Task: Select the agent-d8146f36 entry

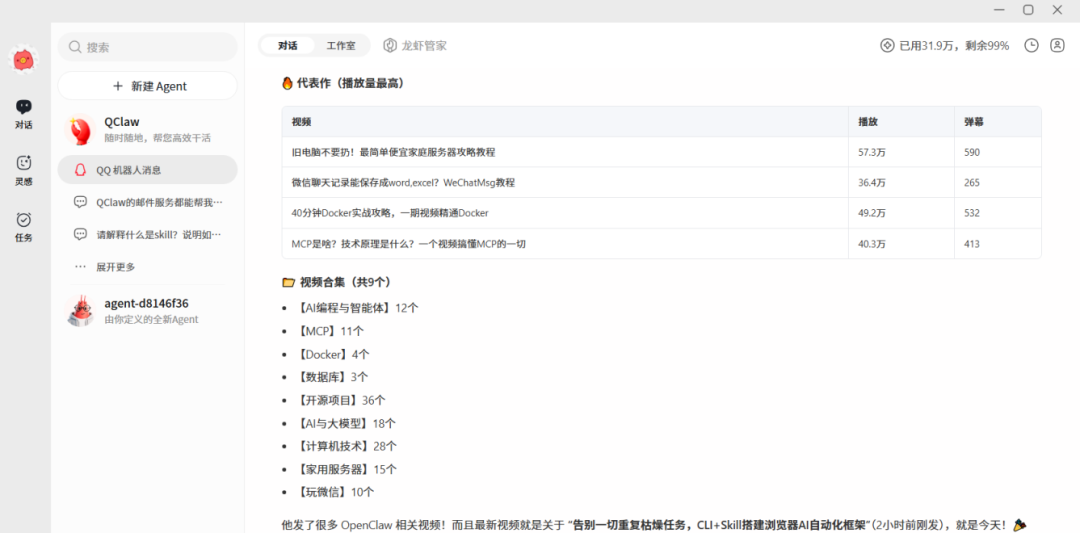Action: point(147,311)
